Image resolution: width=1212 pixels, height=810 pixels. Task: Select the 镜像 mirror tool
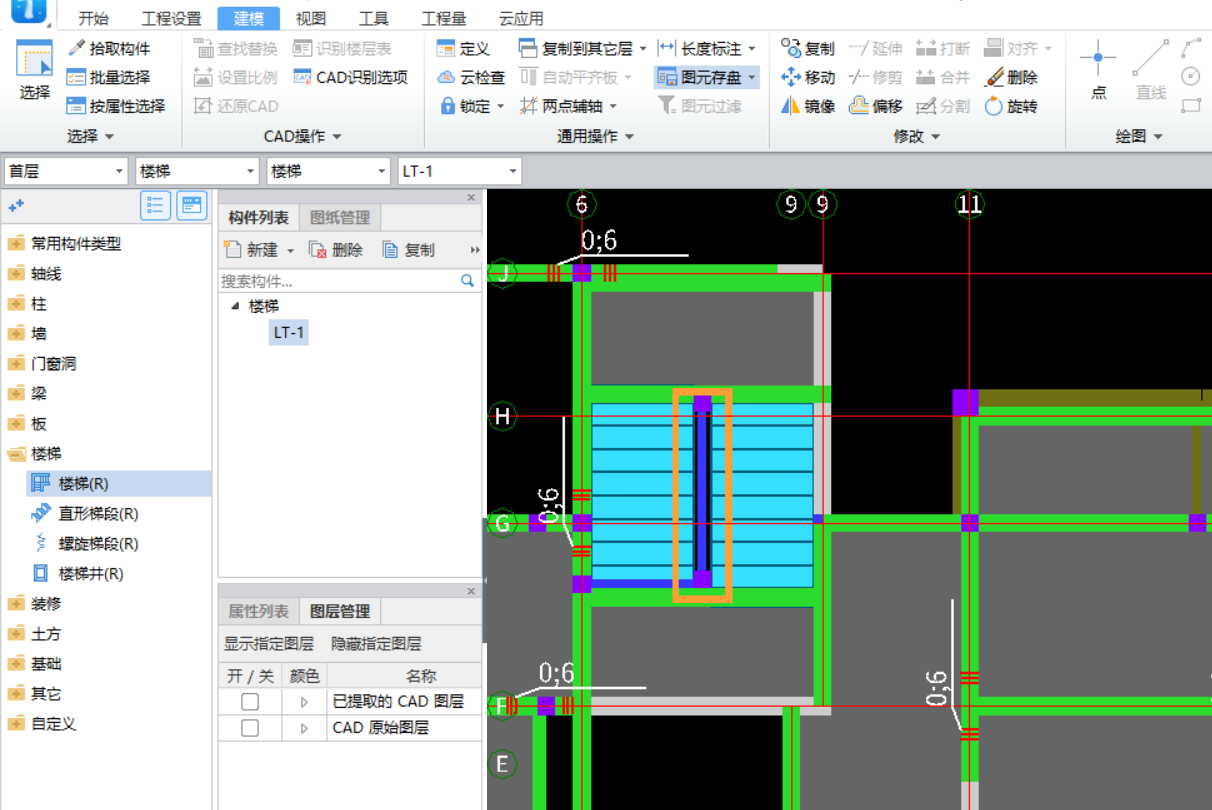click(808, 106)
